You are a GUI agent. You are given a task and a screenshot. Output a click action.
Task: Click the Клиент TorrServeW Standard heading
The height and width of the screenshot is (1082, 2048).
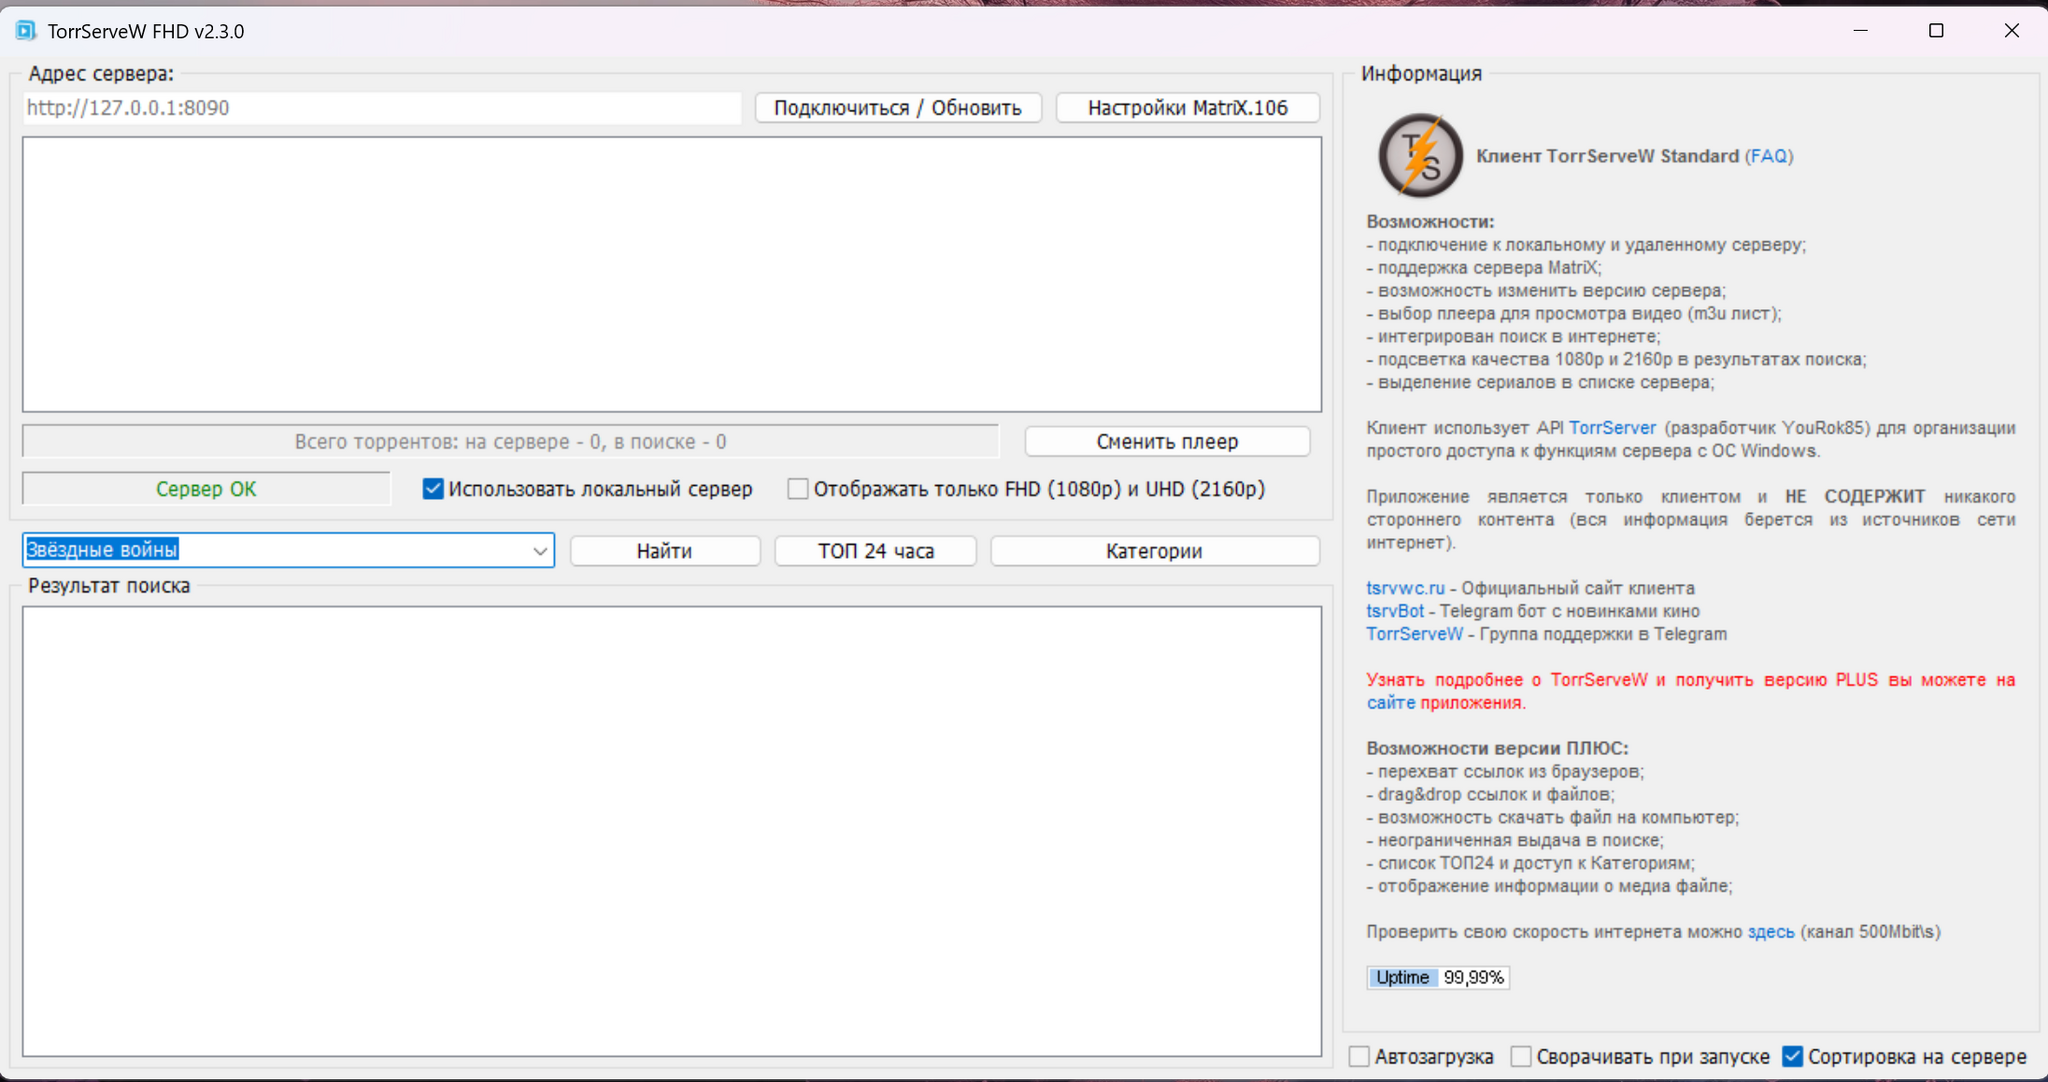point(1607,156)
